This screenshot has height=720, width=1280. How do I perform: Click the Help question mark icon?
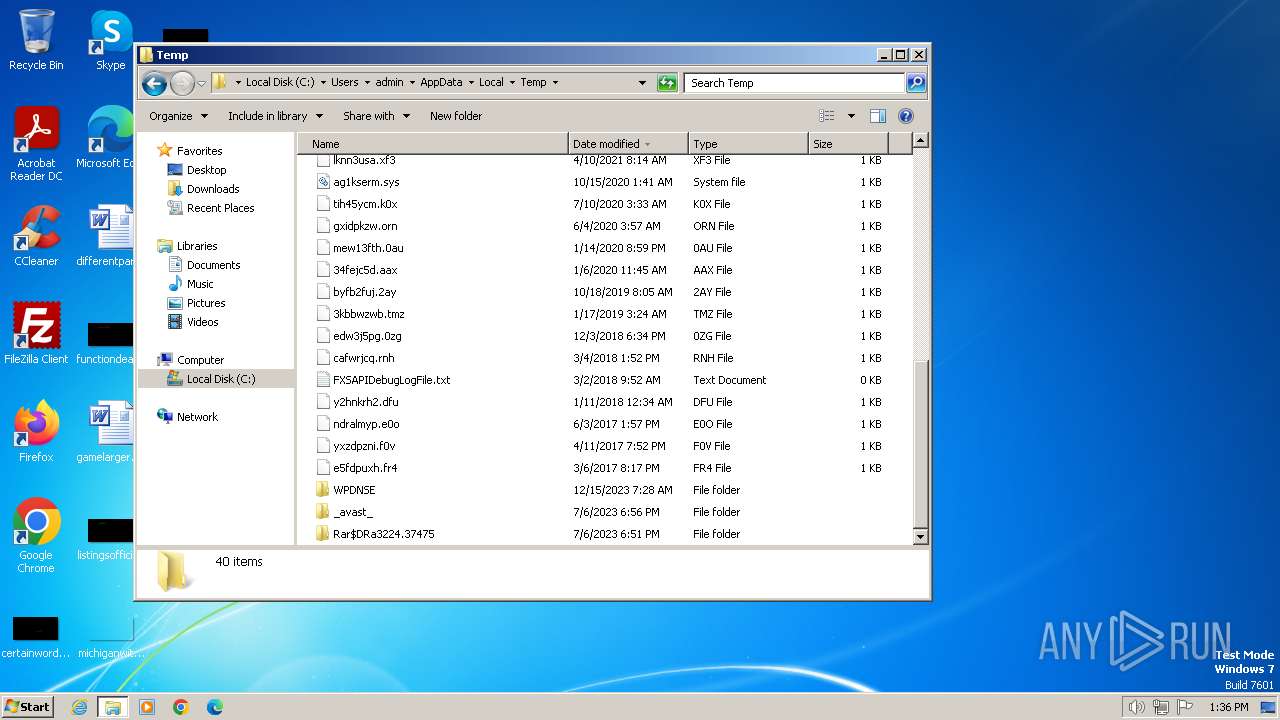click(906, 116)
